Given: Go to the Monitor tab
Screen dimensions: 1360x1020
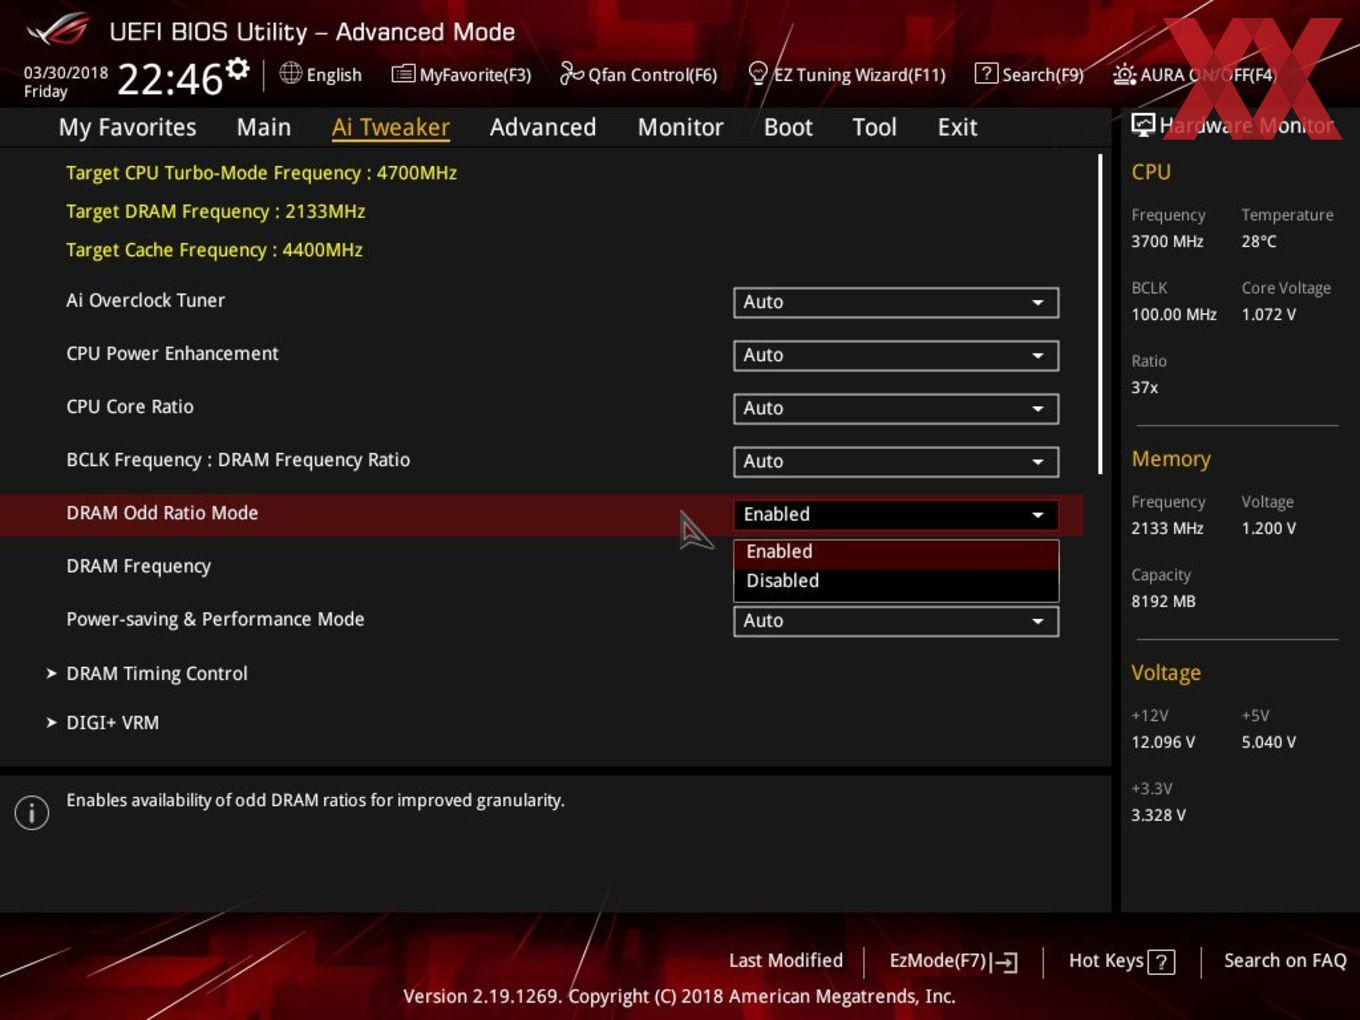Looking at the screenshot, I should pyautogui.click(x=680, y=127).
